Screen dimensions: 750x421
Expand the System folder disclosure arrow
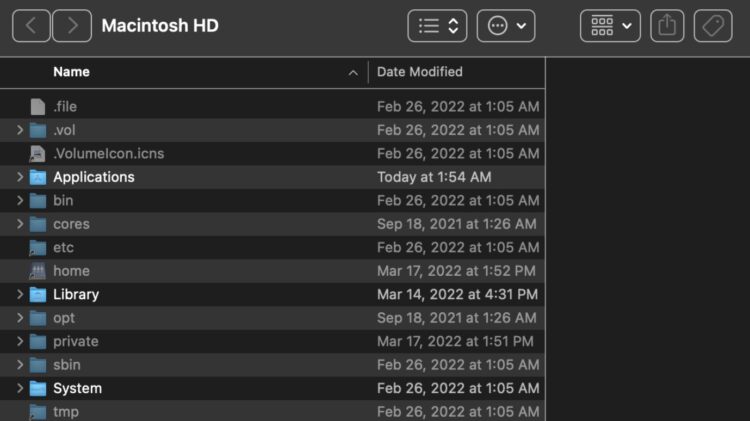(20, 389)
